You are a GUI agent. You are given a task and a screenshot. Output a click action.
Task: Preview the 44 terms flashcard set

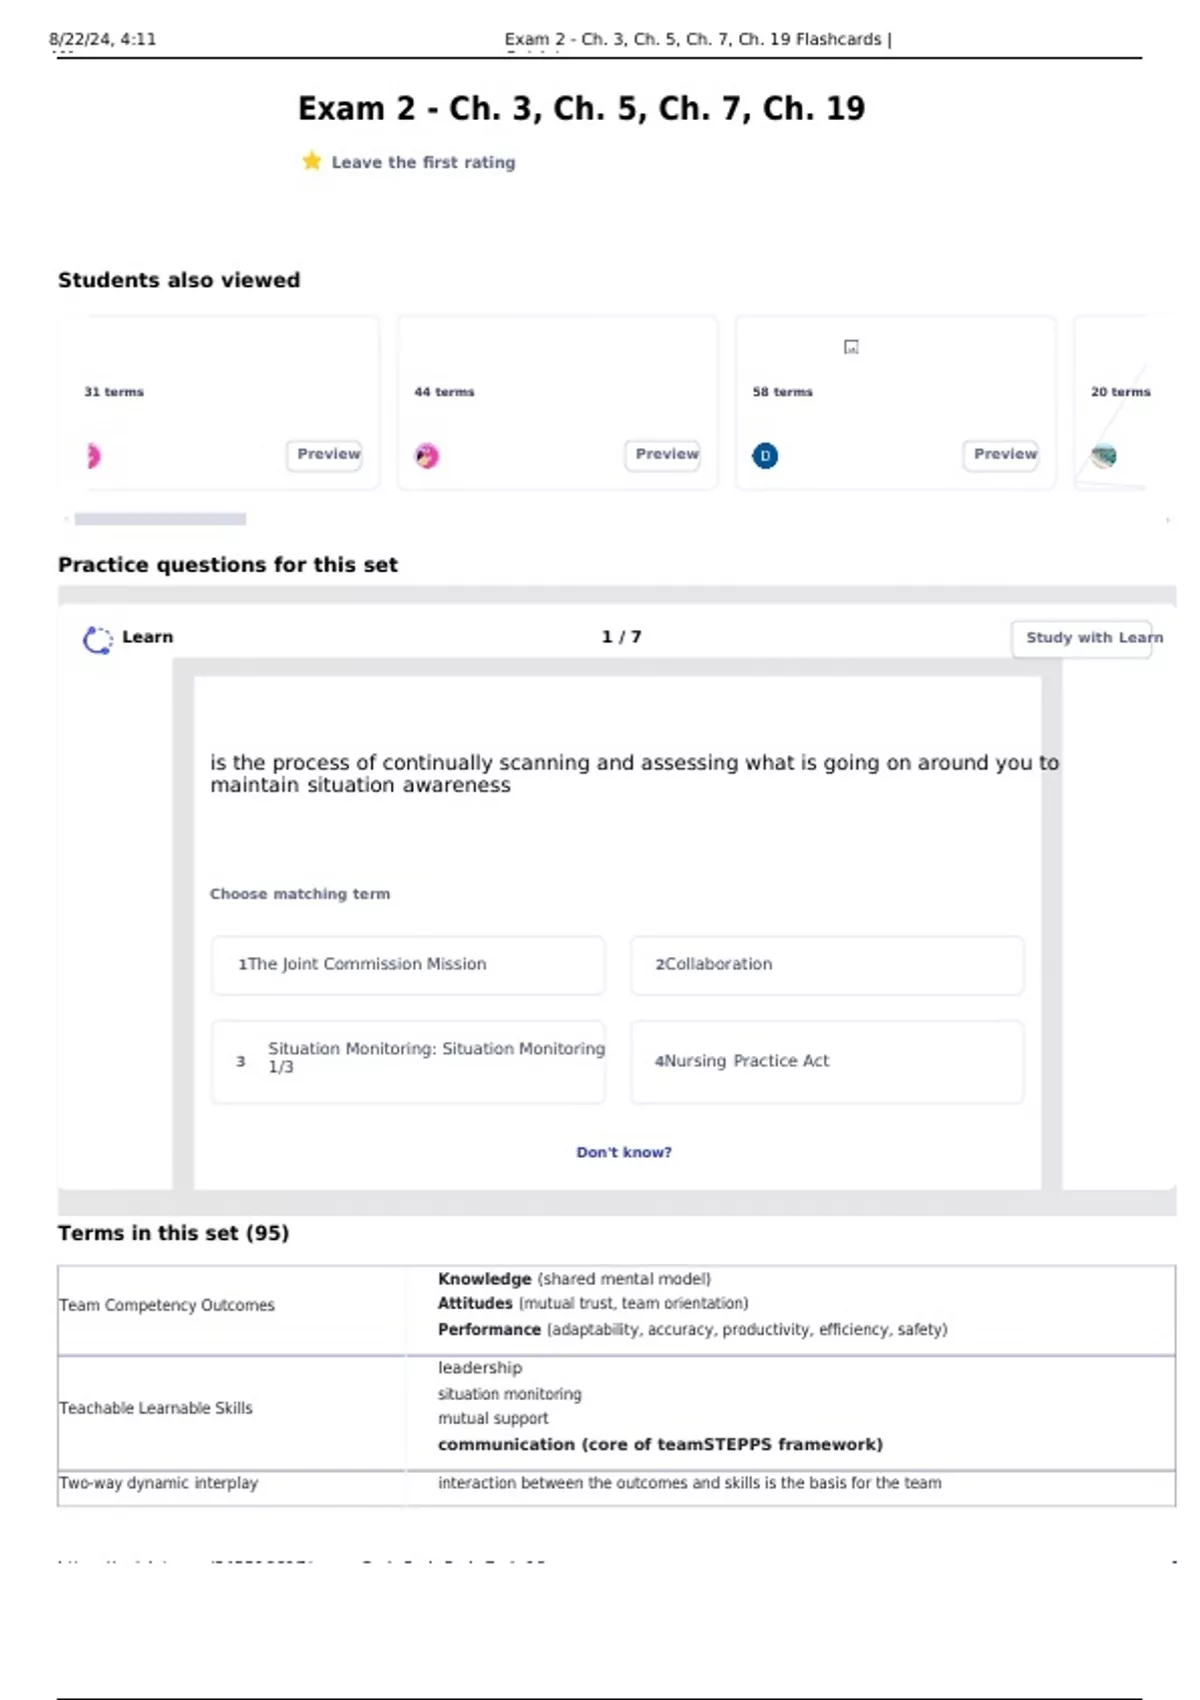[x=663, y=454]
